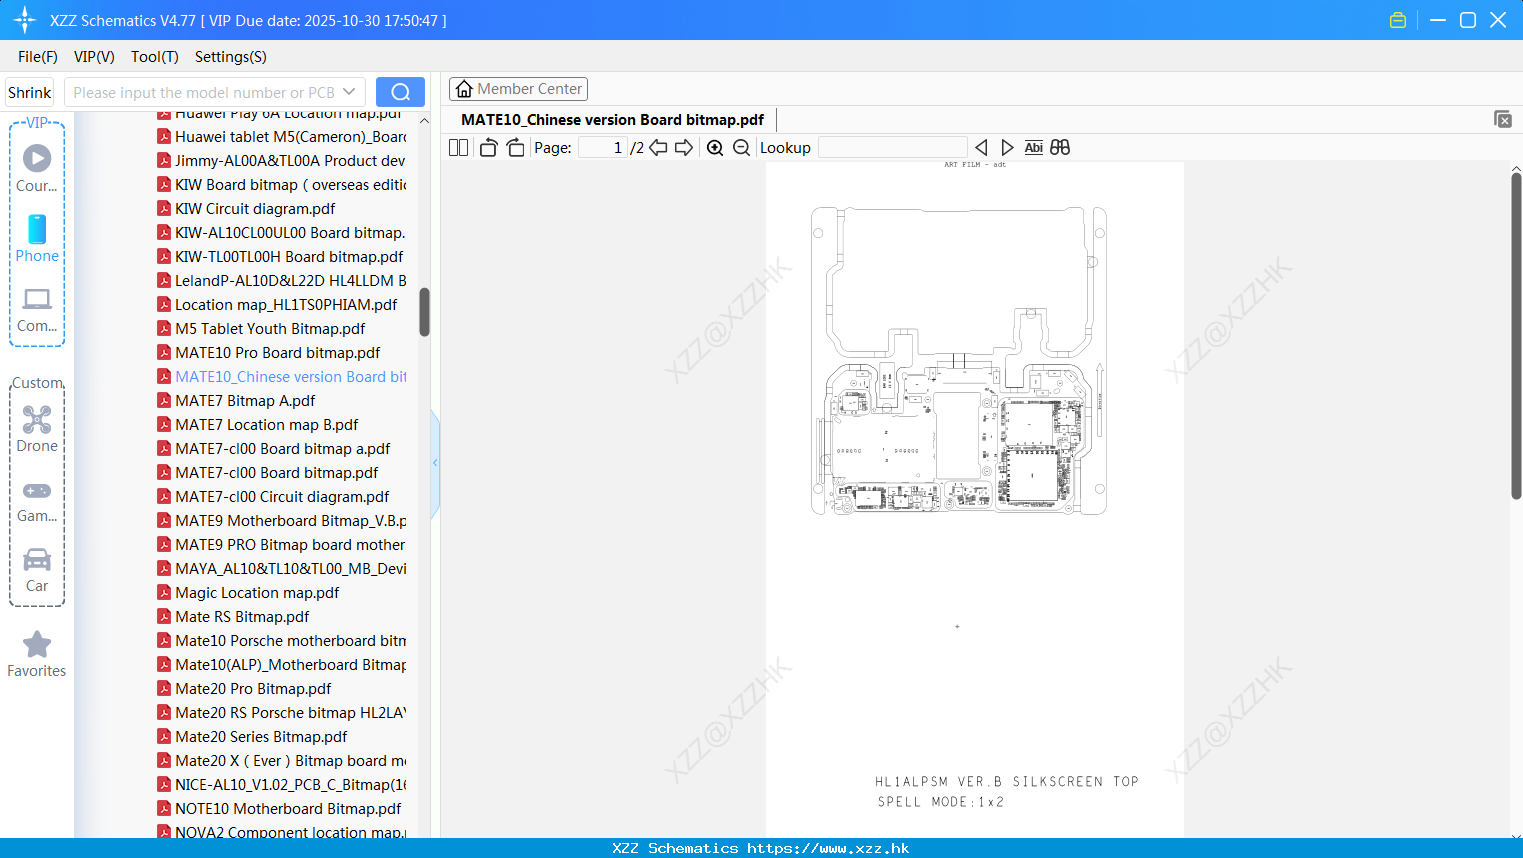
Task: Open the Car category
Action: [x=37, y=570]
